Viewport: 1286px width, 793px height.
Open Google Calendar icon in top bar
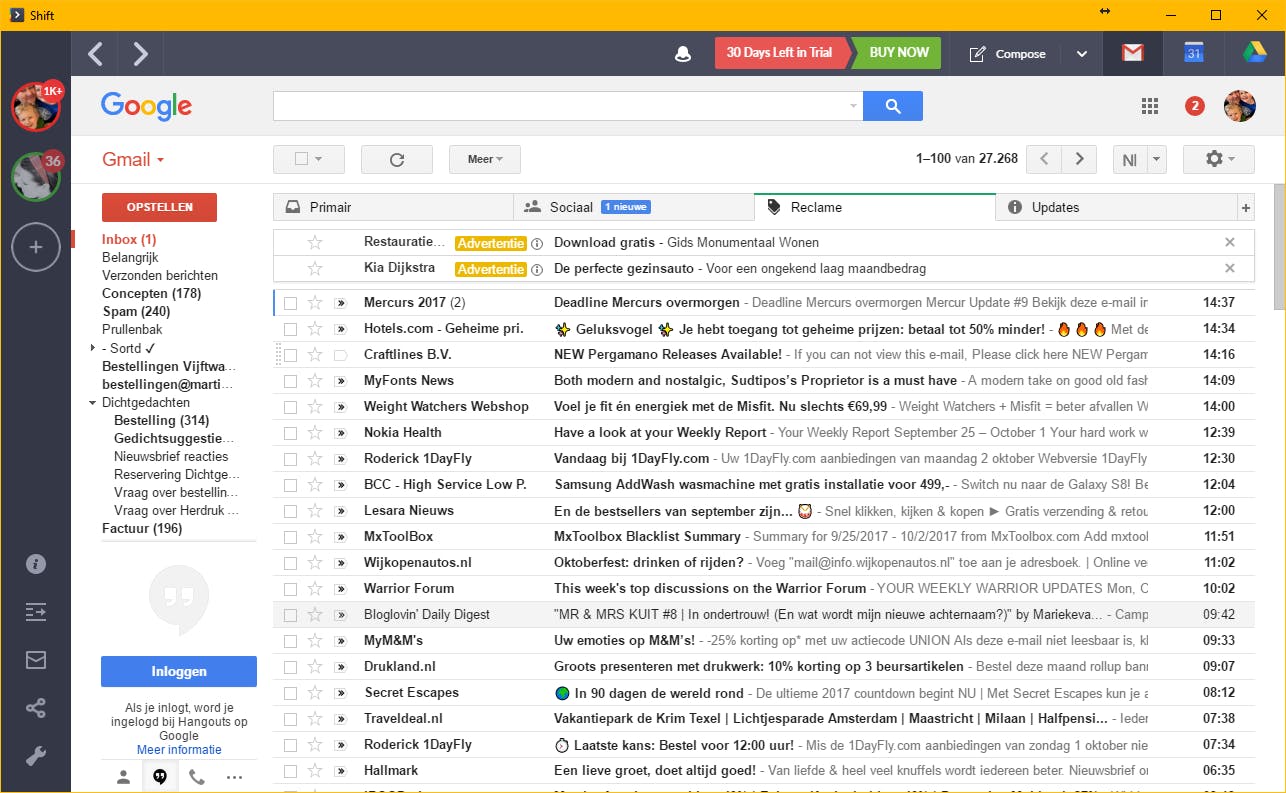(x=1193, y=53)
